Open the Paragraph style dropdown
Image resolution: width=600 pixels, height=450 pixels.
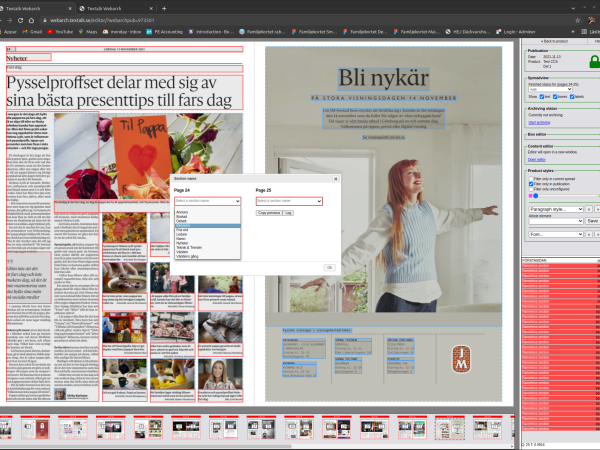click(556, 209)
